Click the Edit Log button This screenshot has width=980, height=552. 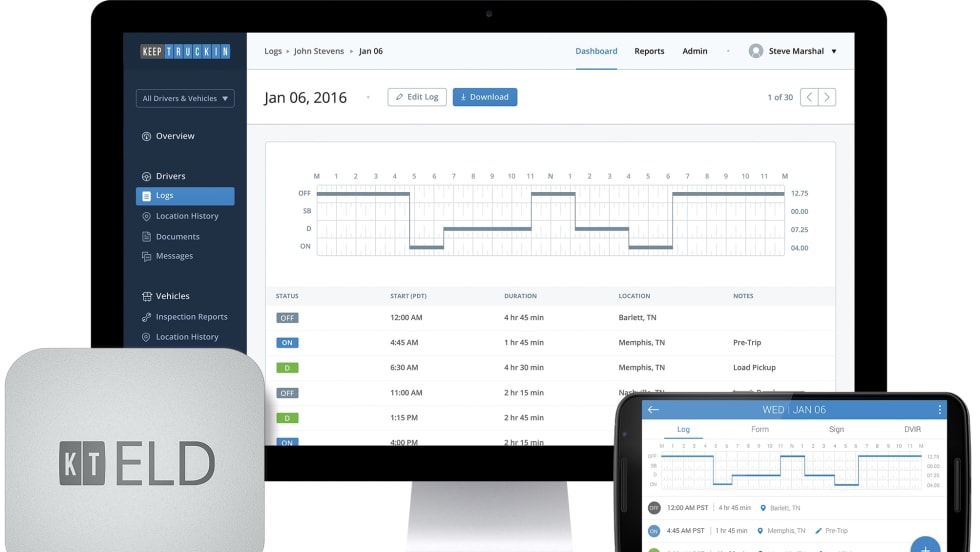417,97
